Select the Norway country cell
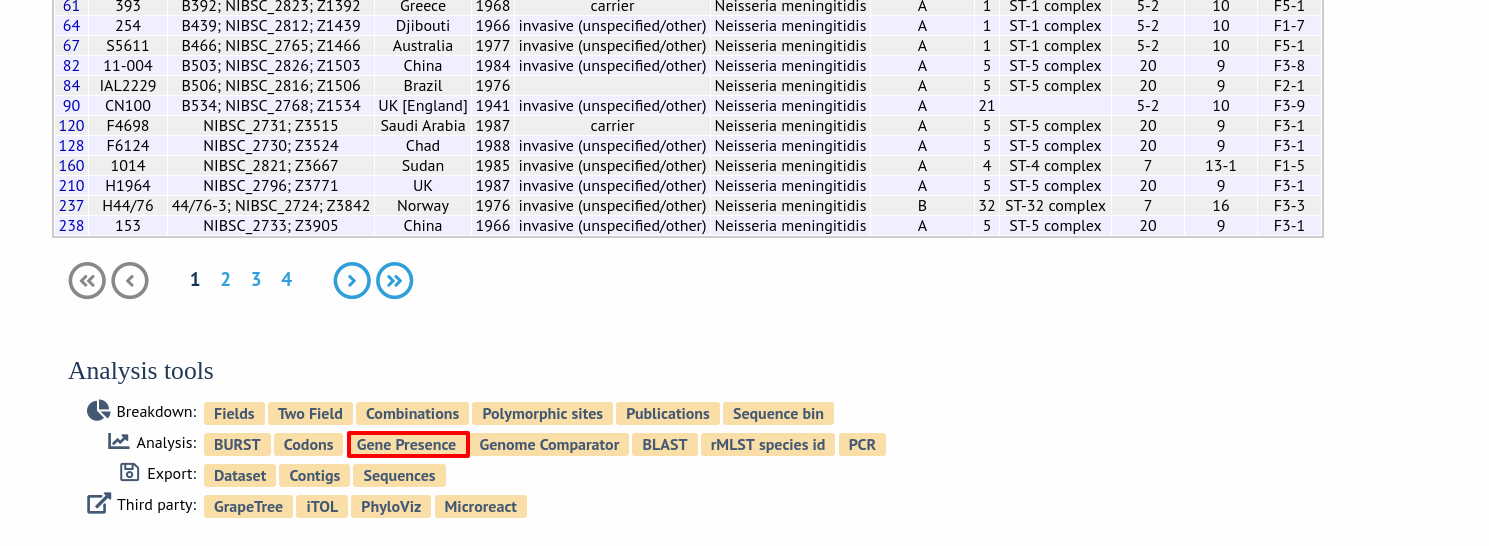The height and width of the screenshot is (546, 1489). pos(423,206)
